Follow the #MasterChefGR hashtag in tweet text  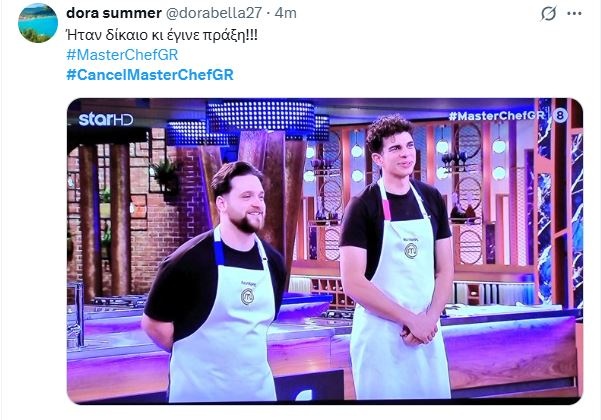122,55
